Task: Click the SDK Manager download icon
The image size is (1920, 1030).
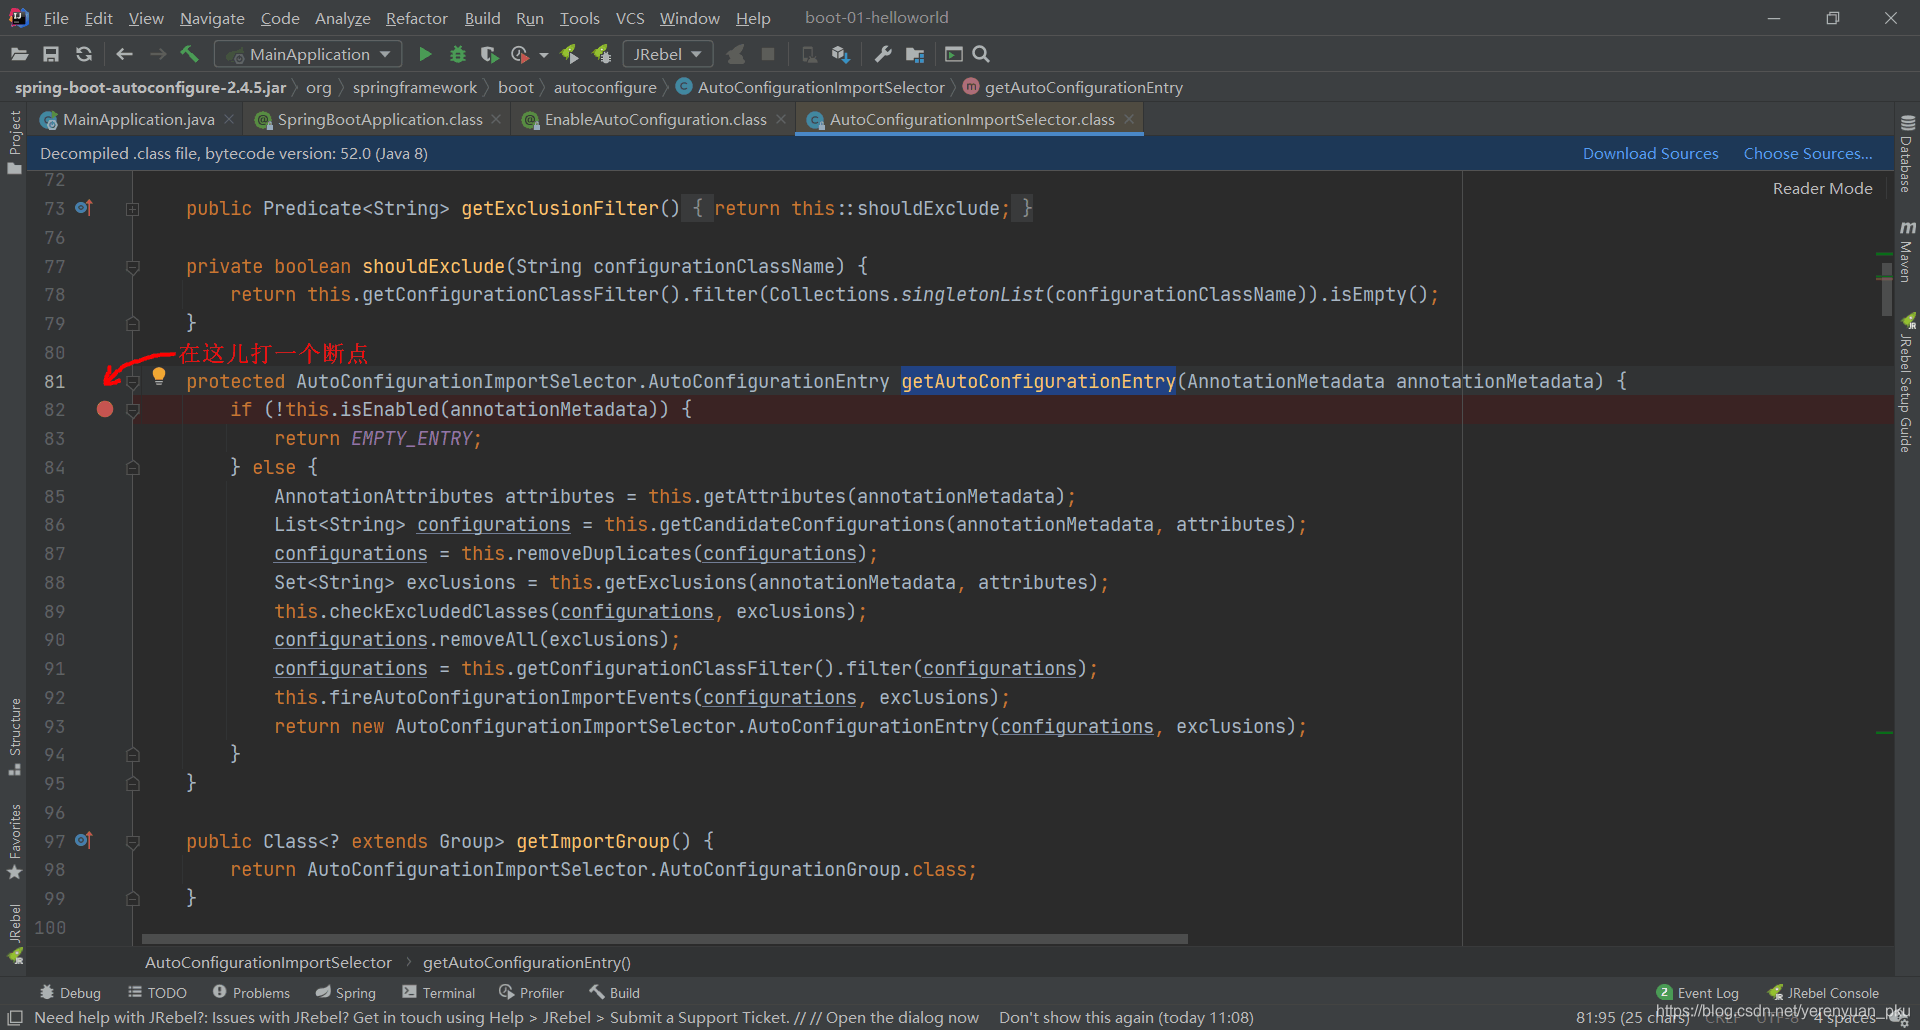Action: click(841, 54)
